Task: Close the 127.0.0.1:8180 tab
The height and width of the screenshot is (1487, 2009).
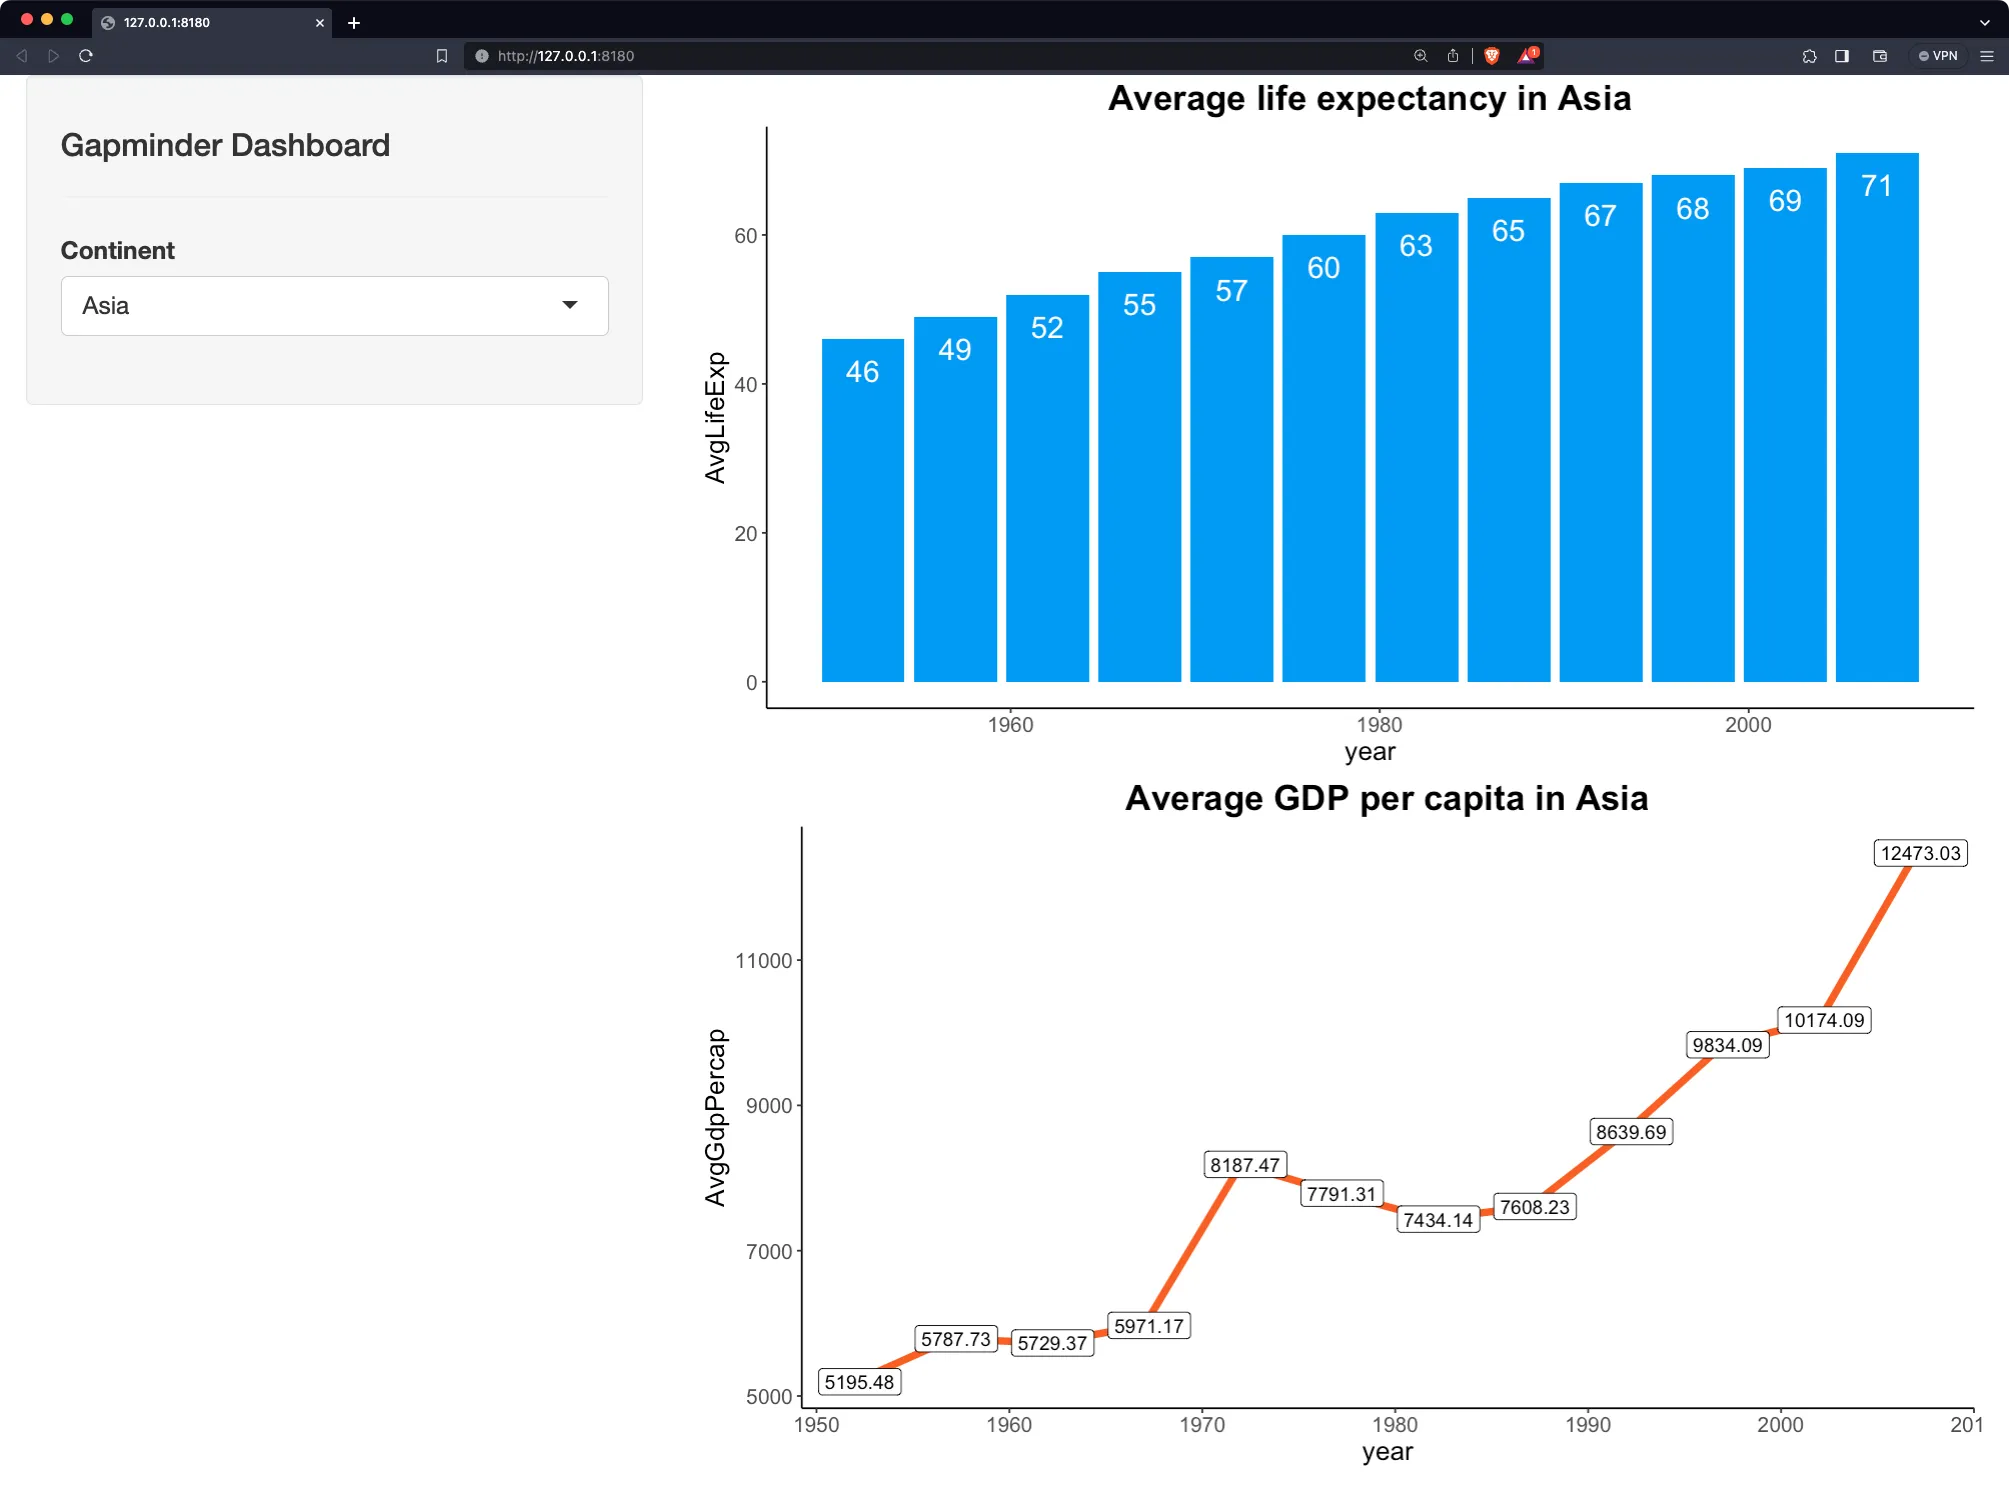Action: tap(320, 22)
